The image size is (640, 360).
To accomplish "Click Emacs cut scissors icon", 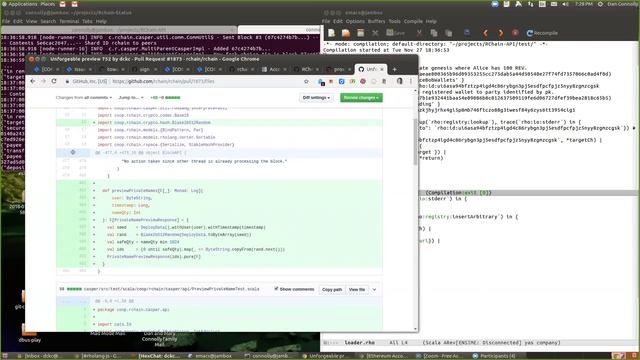I will pyautogui.click(x=419, y=33).
